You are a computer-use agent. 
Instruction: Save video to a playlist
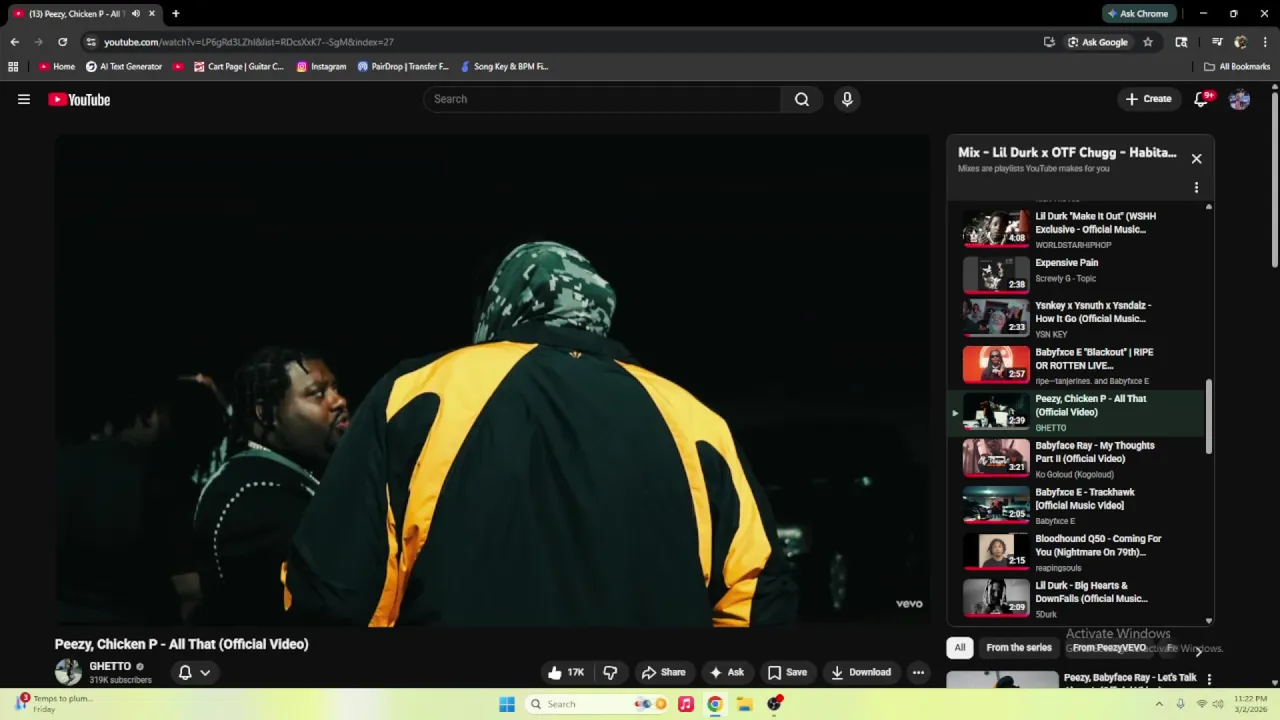pos(787,672)
